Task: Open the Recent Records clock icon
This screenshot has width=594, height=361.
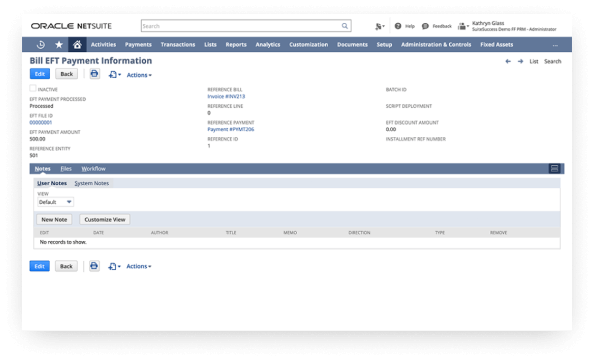Action: tap(41, 45)
